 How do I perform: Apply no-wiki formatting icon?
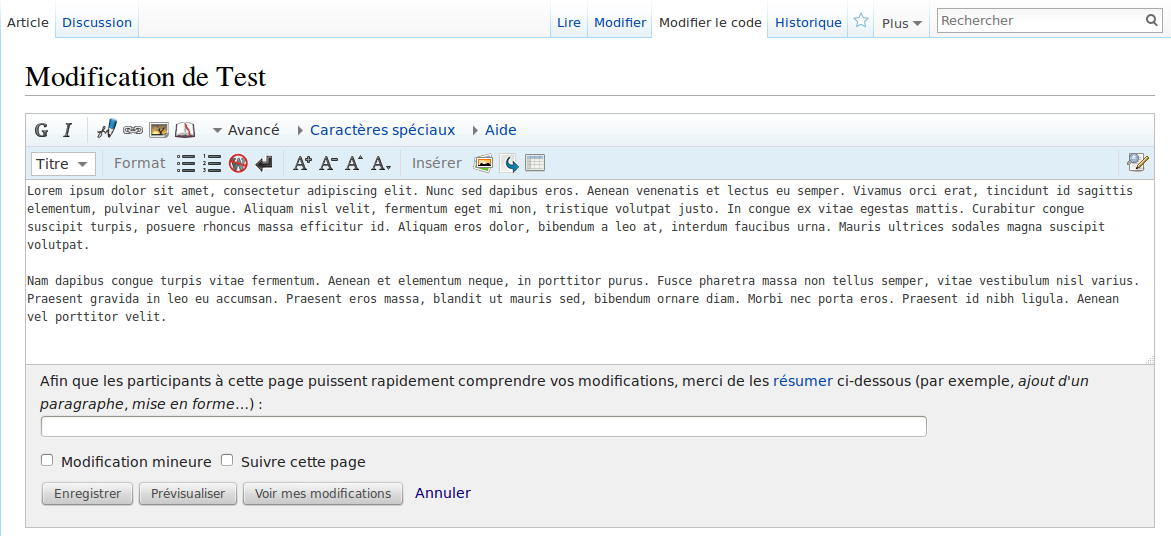pyautogui.click(x=238, y=163)
